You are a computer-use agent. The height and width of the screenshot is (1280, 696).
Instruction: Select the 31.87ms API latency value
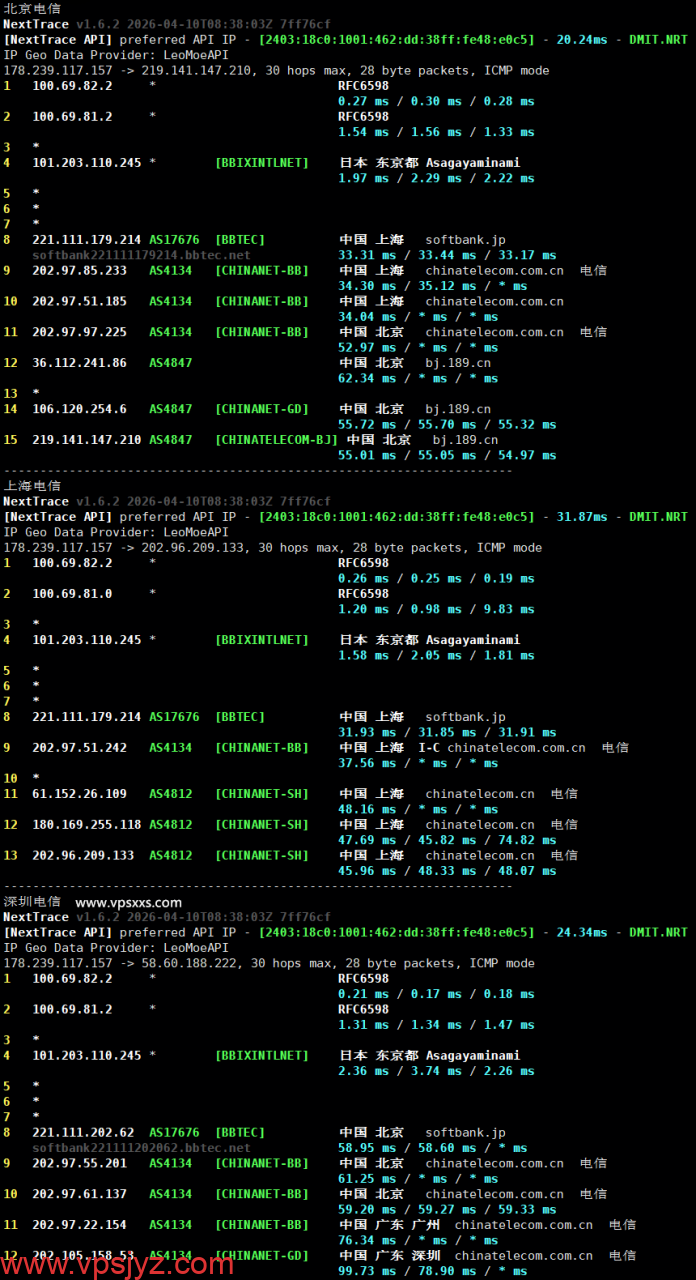pyautogui.click(x=582, y=517)
